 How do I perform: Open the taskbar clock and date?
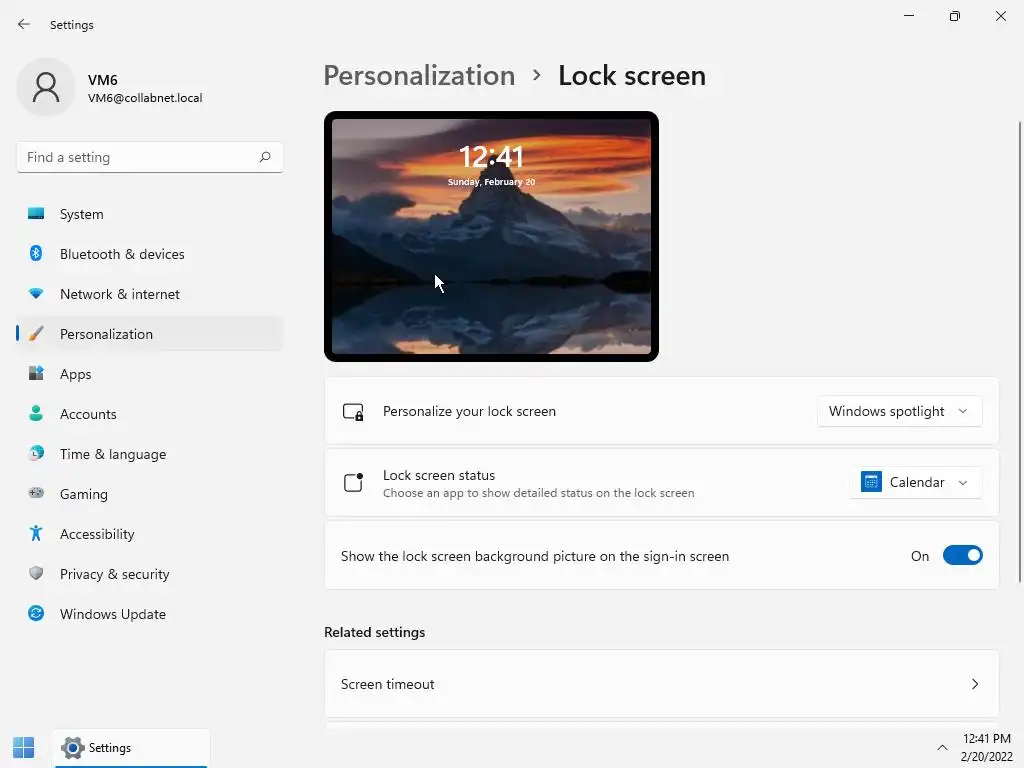pyautogui.click(x=986, y=748)
